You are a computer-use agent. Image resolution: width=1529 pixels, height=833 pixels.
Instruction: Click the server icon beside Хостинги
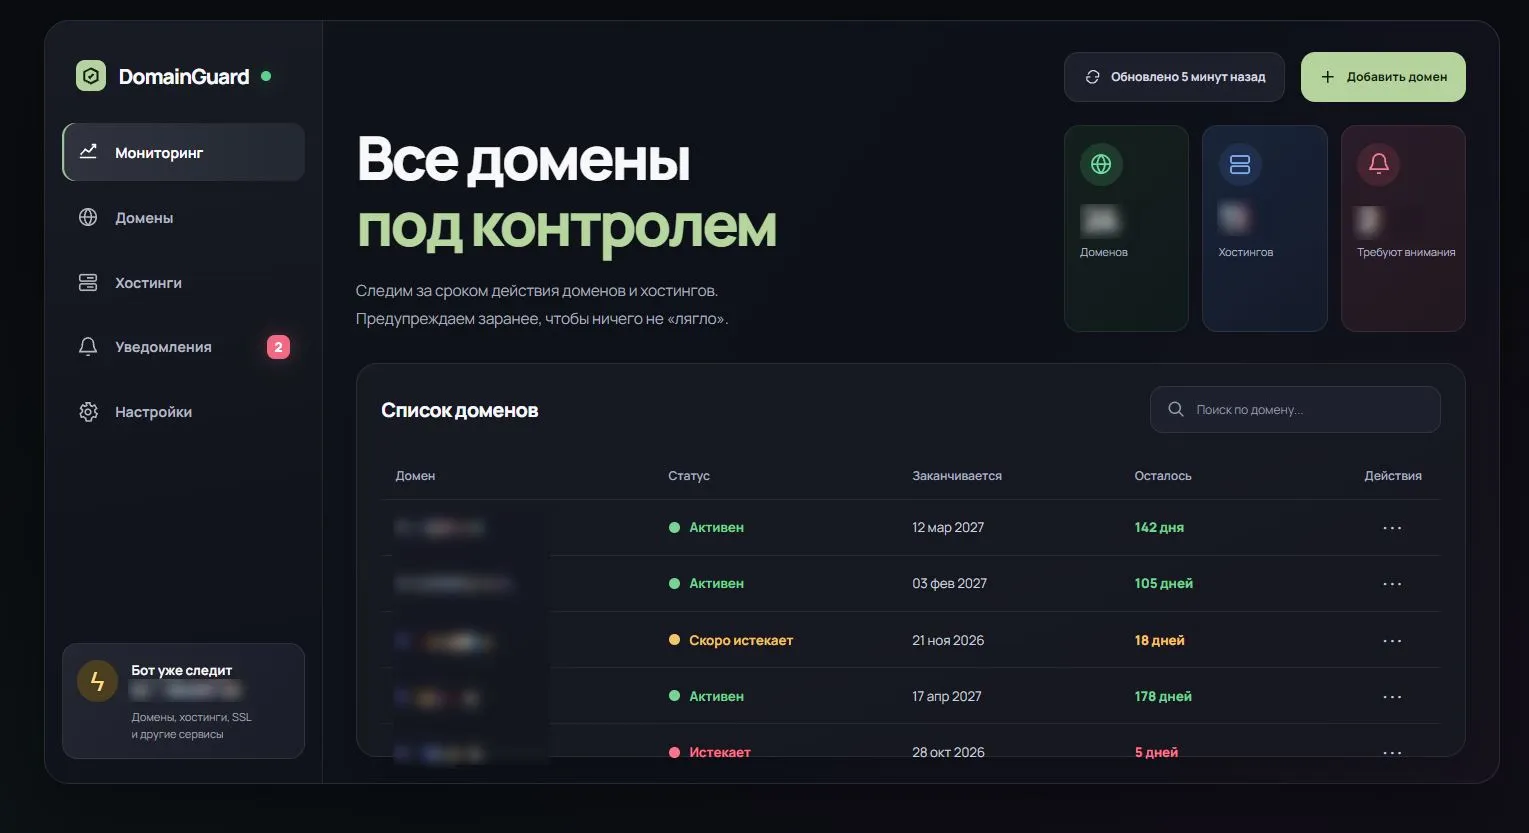click(x=88, y=283)
